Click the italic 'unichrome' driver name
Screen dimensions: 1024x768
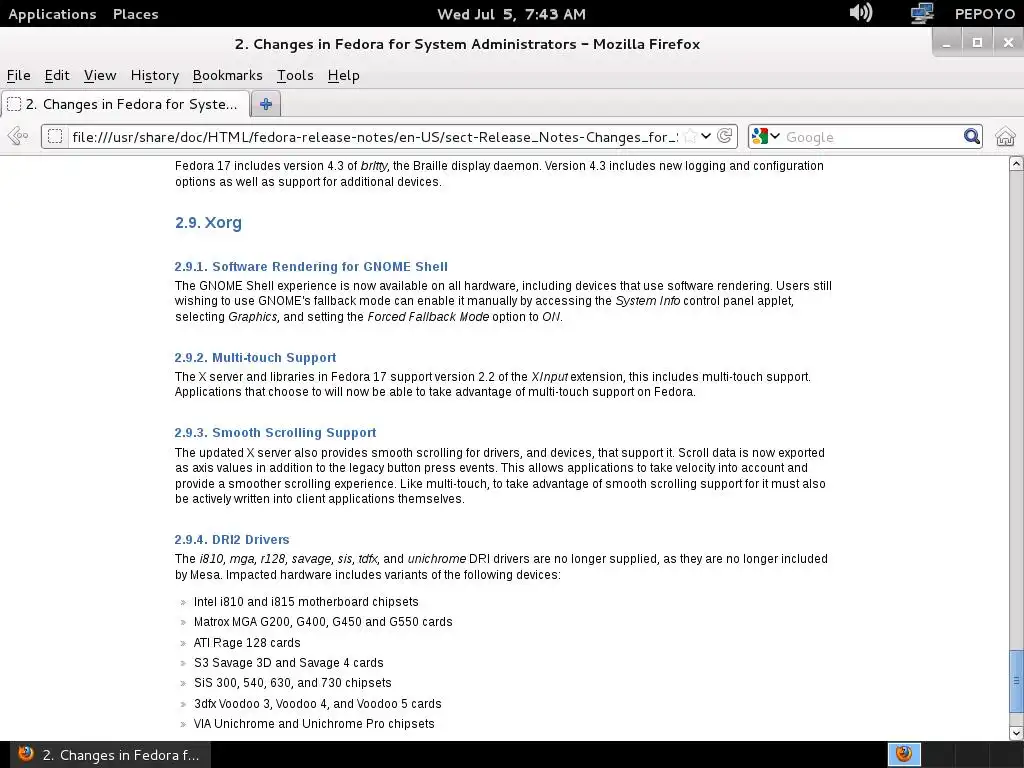437,558
